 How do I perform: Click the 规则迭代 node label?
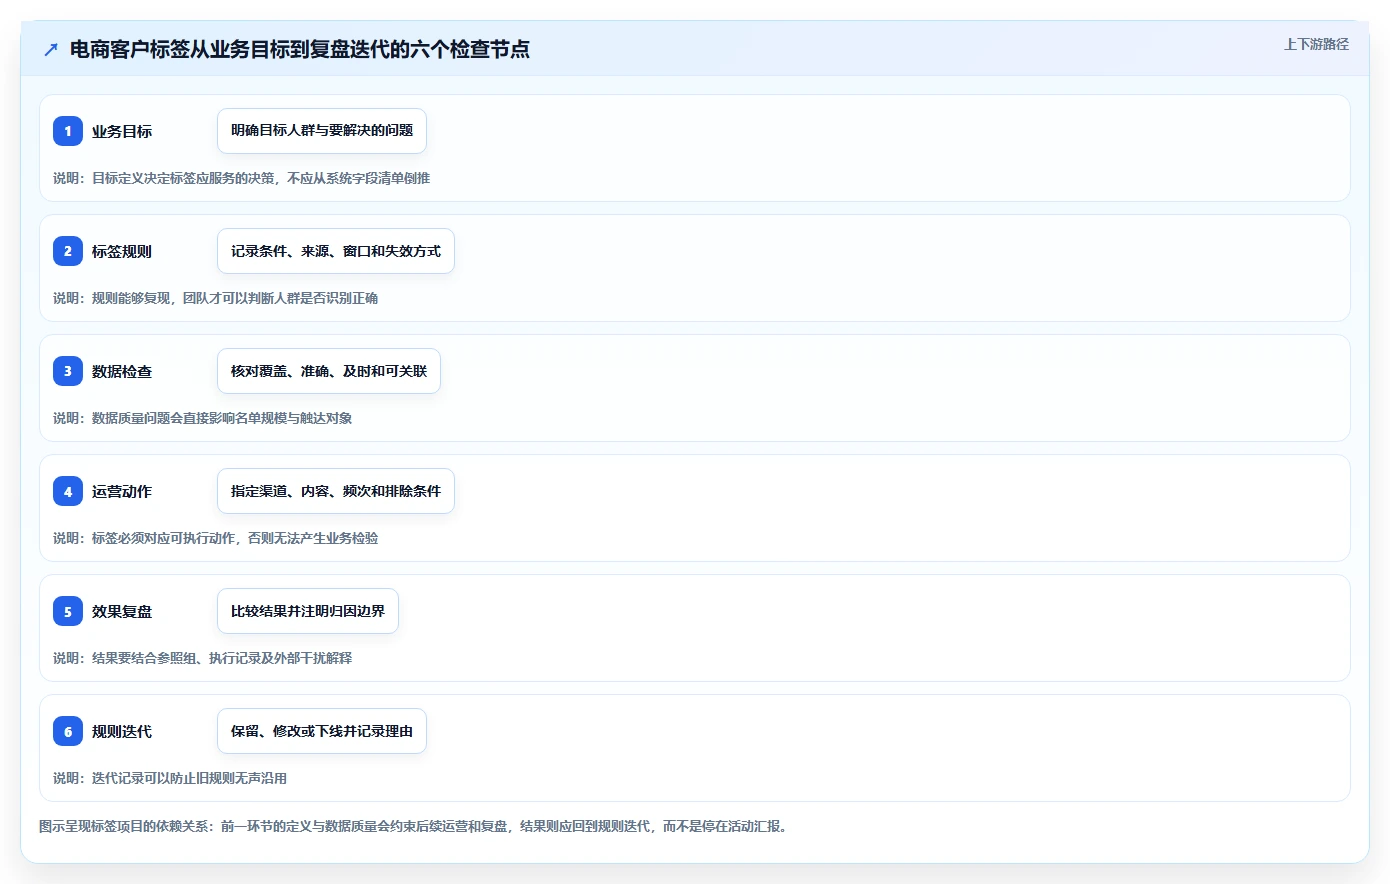click(122, 731)
